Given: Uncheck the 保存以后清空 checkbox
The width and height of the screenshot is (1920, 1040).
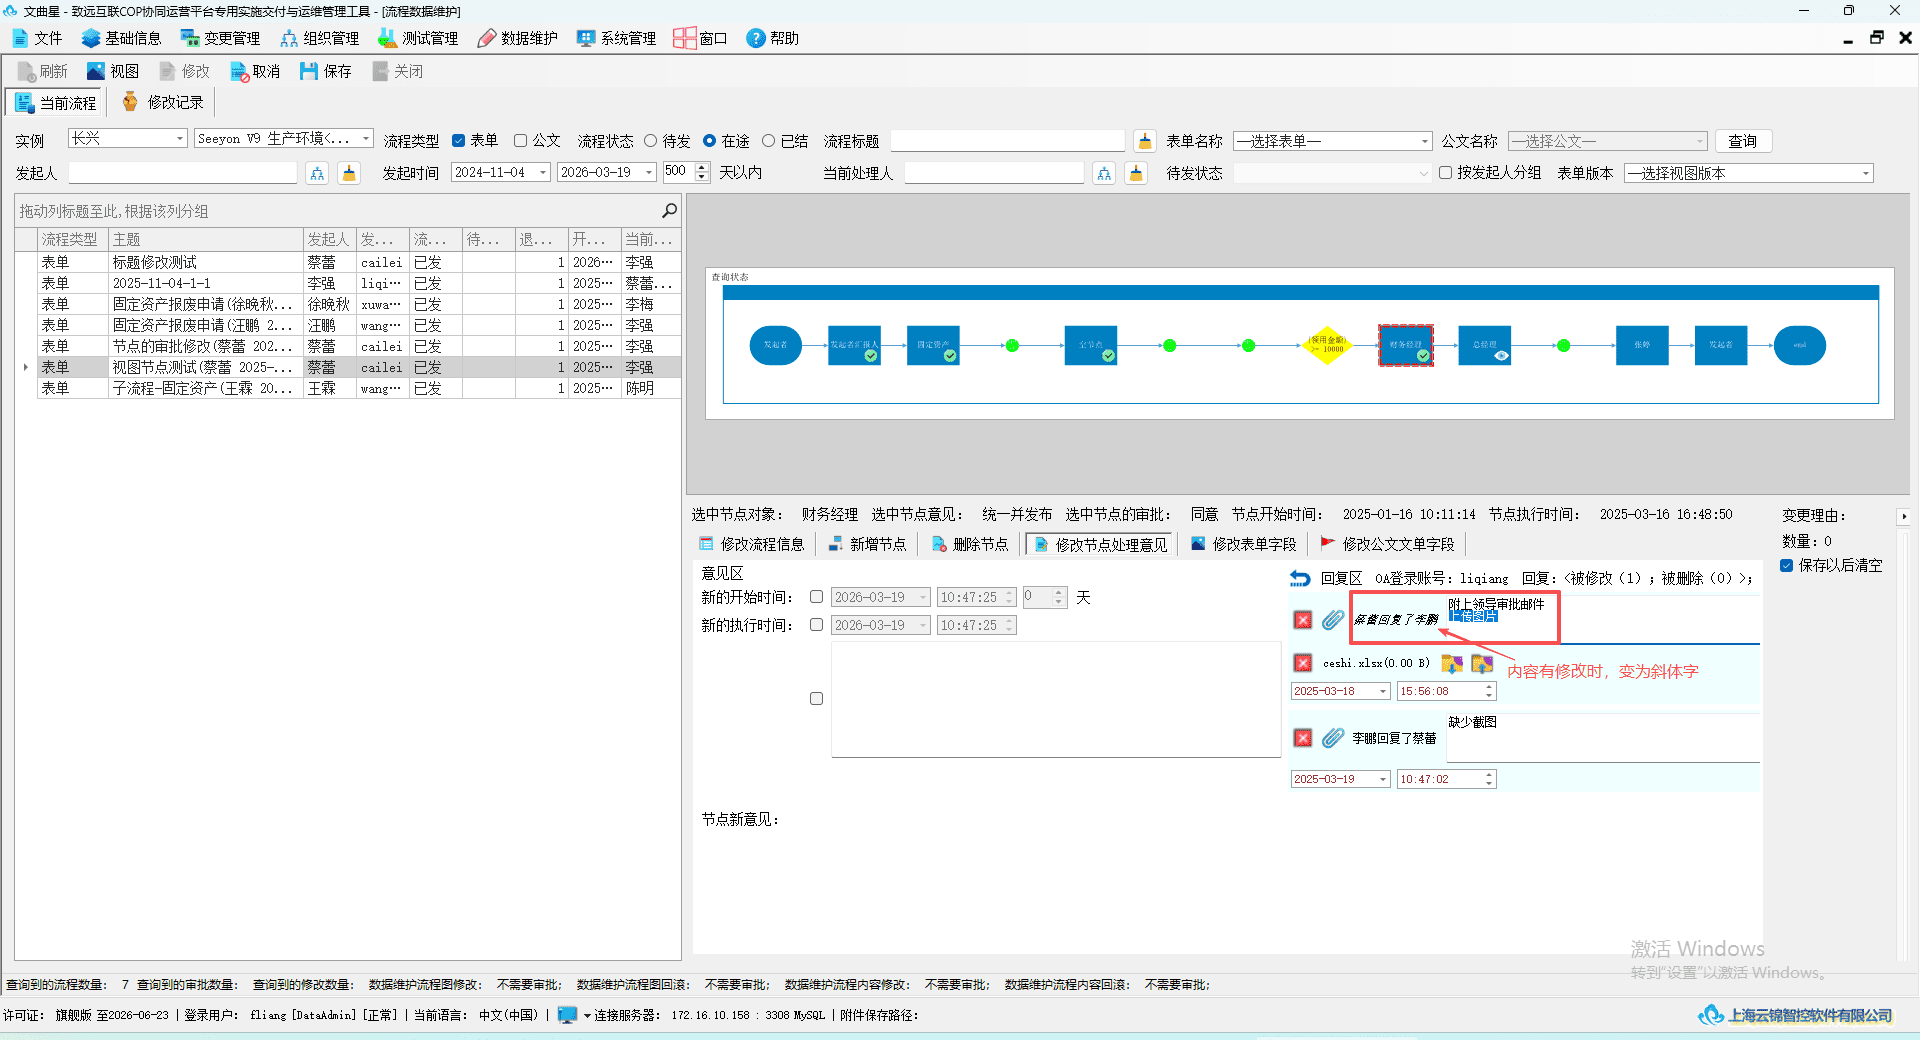Looking at the screenshot, I should tap(1786, 565).
